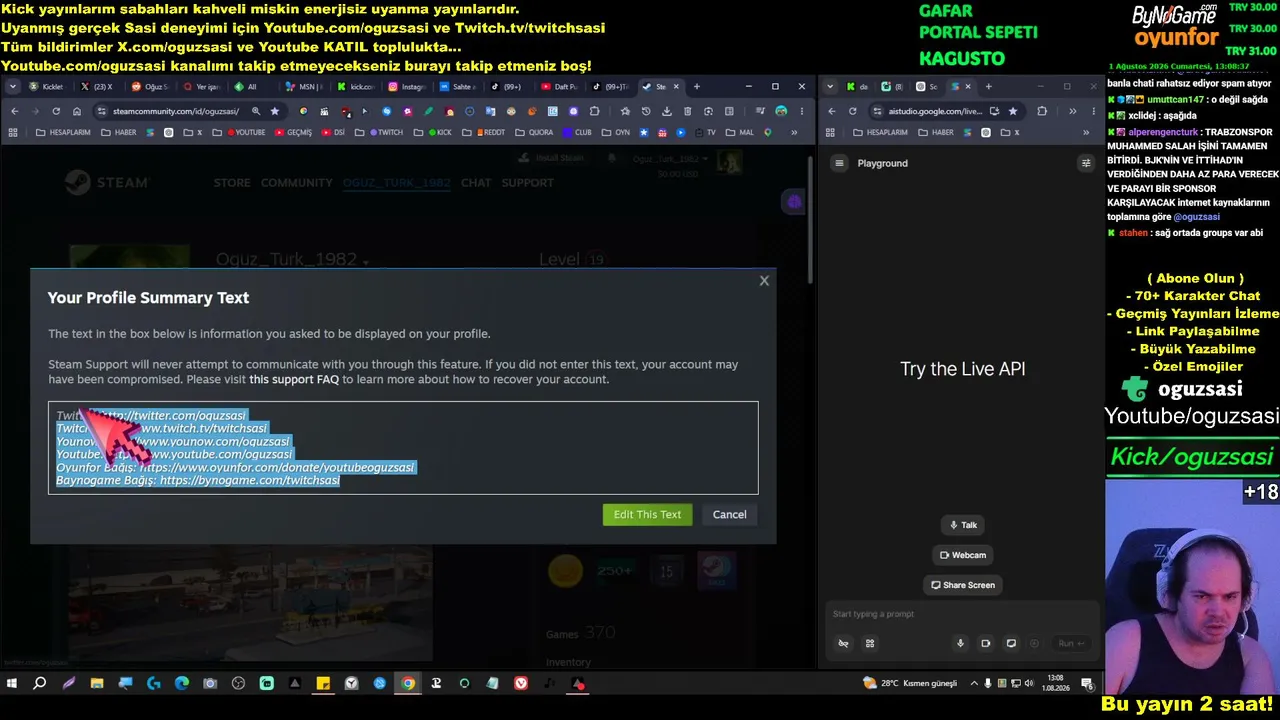This screenshot has height=720, width=1280.
Task: Expand tab search dropdown in right browser
Action: (830, 87)
